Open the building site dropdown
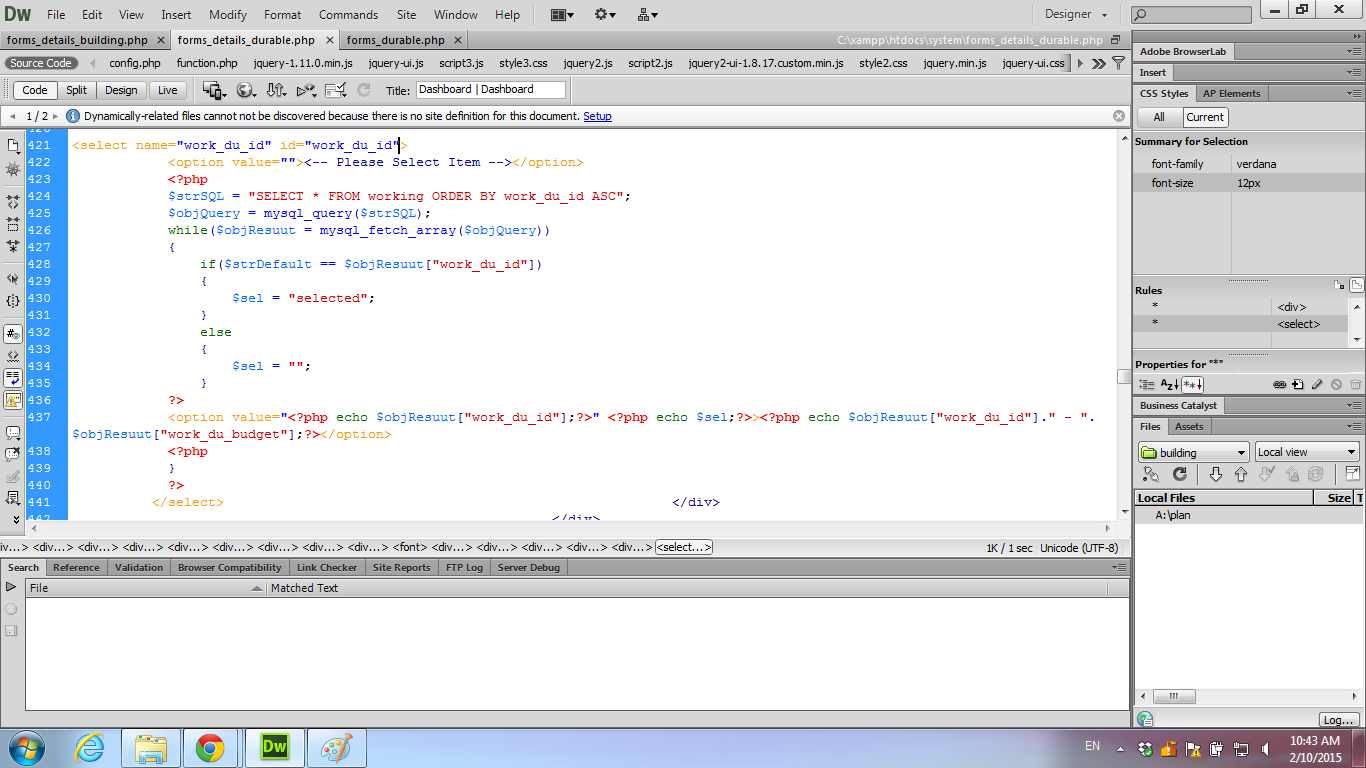This screenshot has width=1366, height=768. tap(1194, 452)
